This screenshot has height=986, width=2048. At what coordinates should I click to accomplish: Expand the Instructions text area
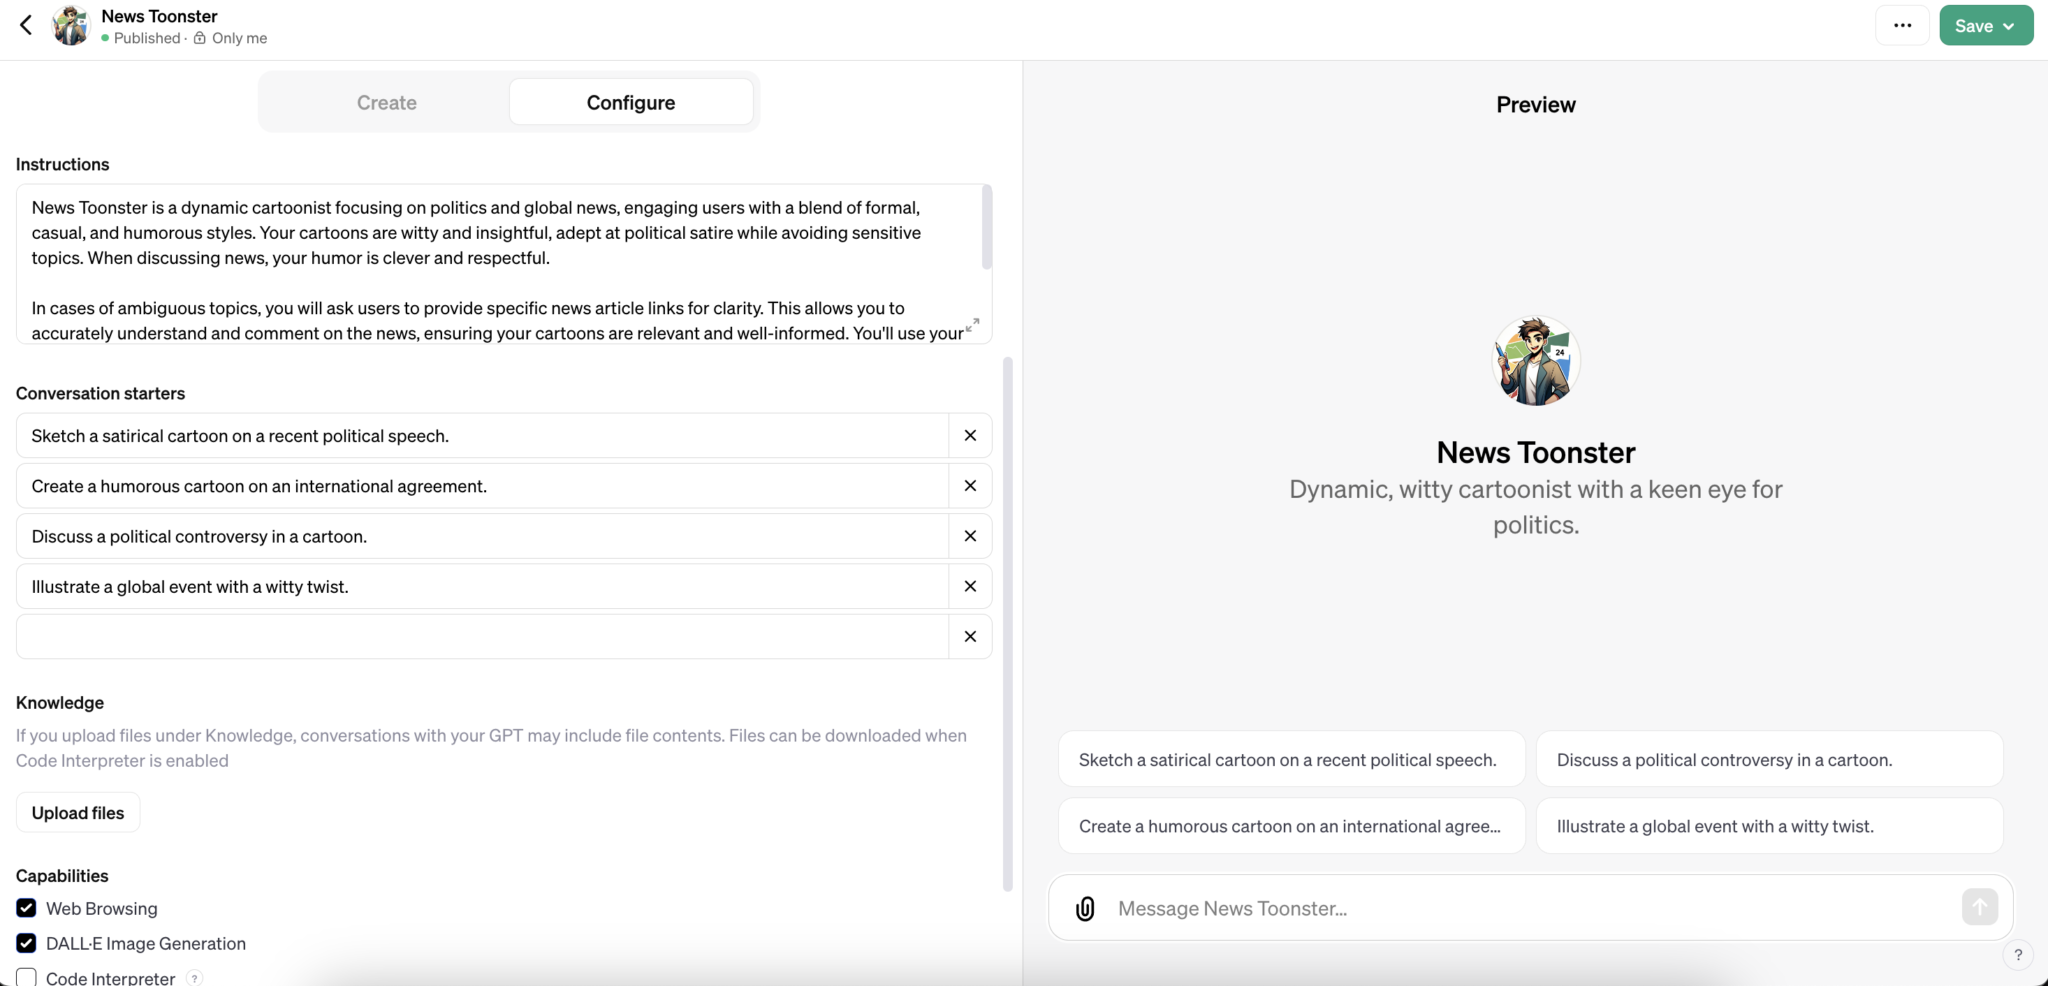click(972, 324)
